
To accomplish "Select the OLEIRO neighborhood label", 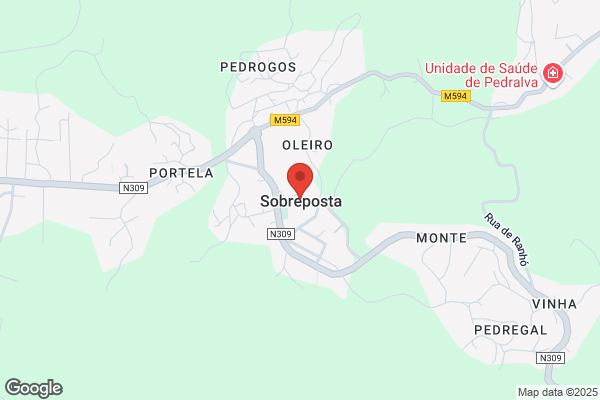I will pos(308,145).
